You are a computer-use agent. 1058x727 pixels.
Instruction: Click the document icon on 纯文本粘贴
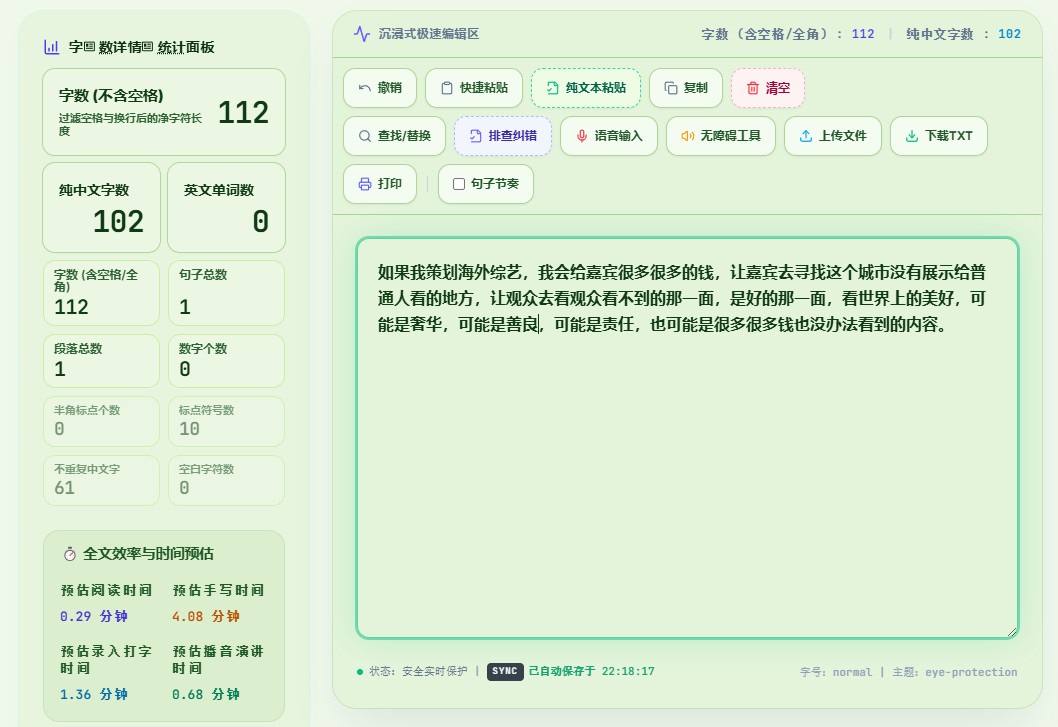pyautogui.click(x=552, y=88)
